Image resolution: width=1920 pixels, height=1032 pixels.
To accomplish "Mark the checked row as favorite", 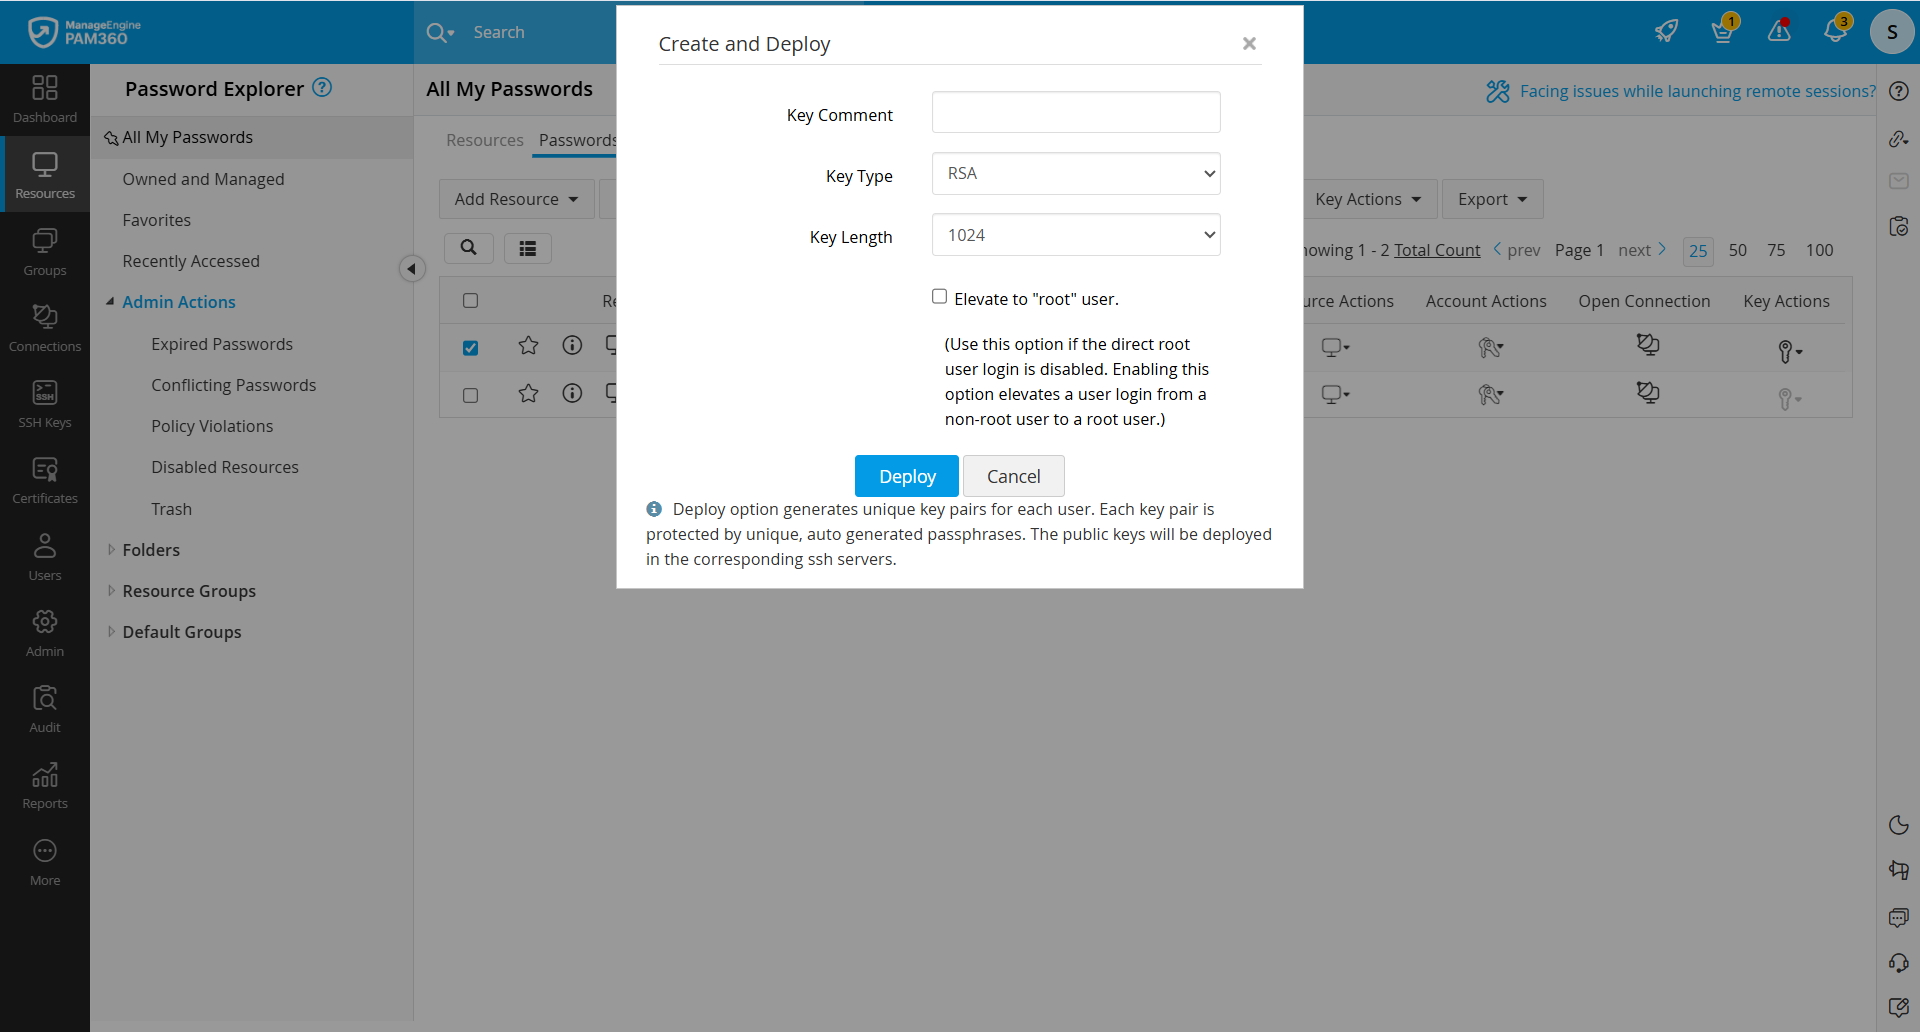I will tap(528, 346).
